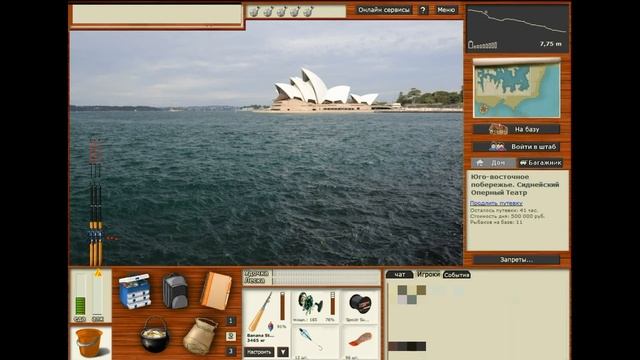This screenshot has width=640, height=360.
Task: Click the Продлить путевку link
Action: point(496,203)
